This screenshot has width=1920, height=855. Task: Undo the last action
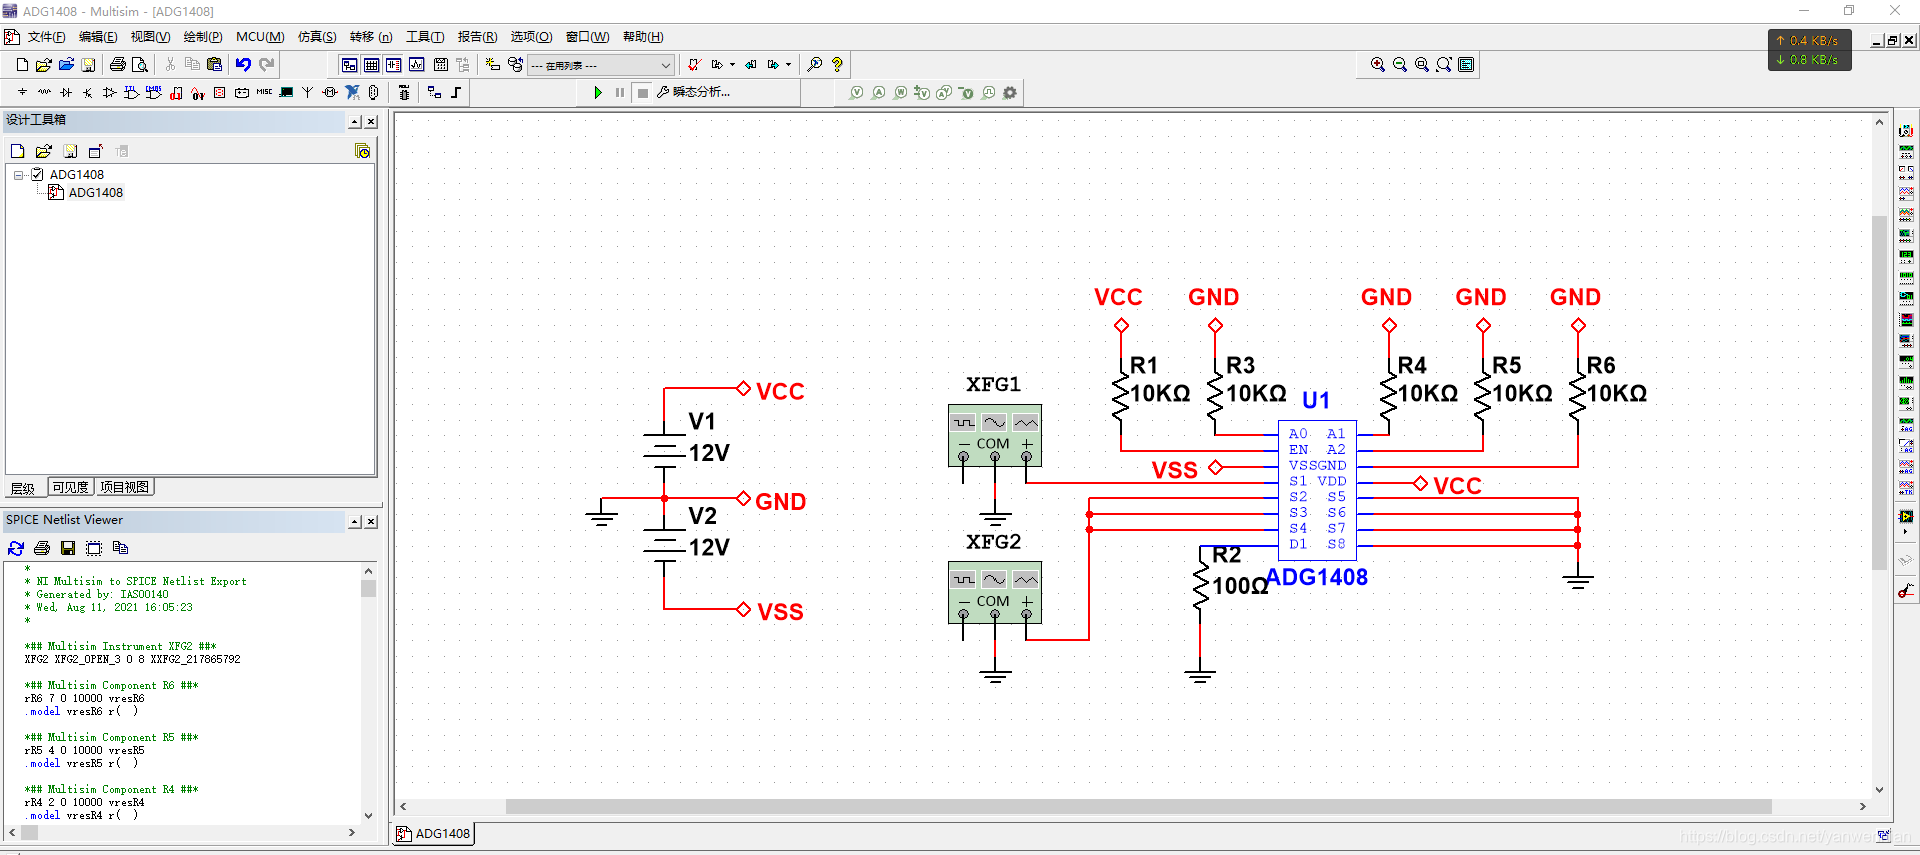(243, 65)
